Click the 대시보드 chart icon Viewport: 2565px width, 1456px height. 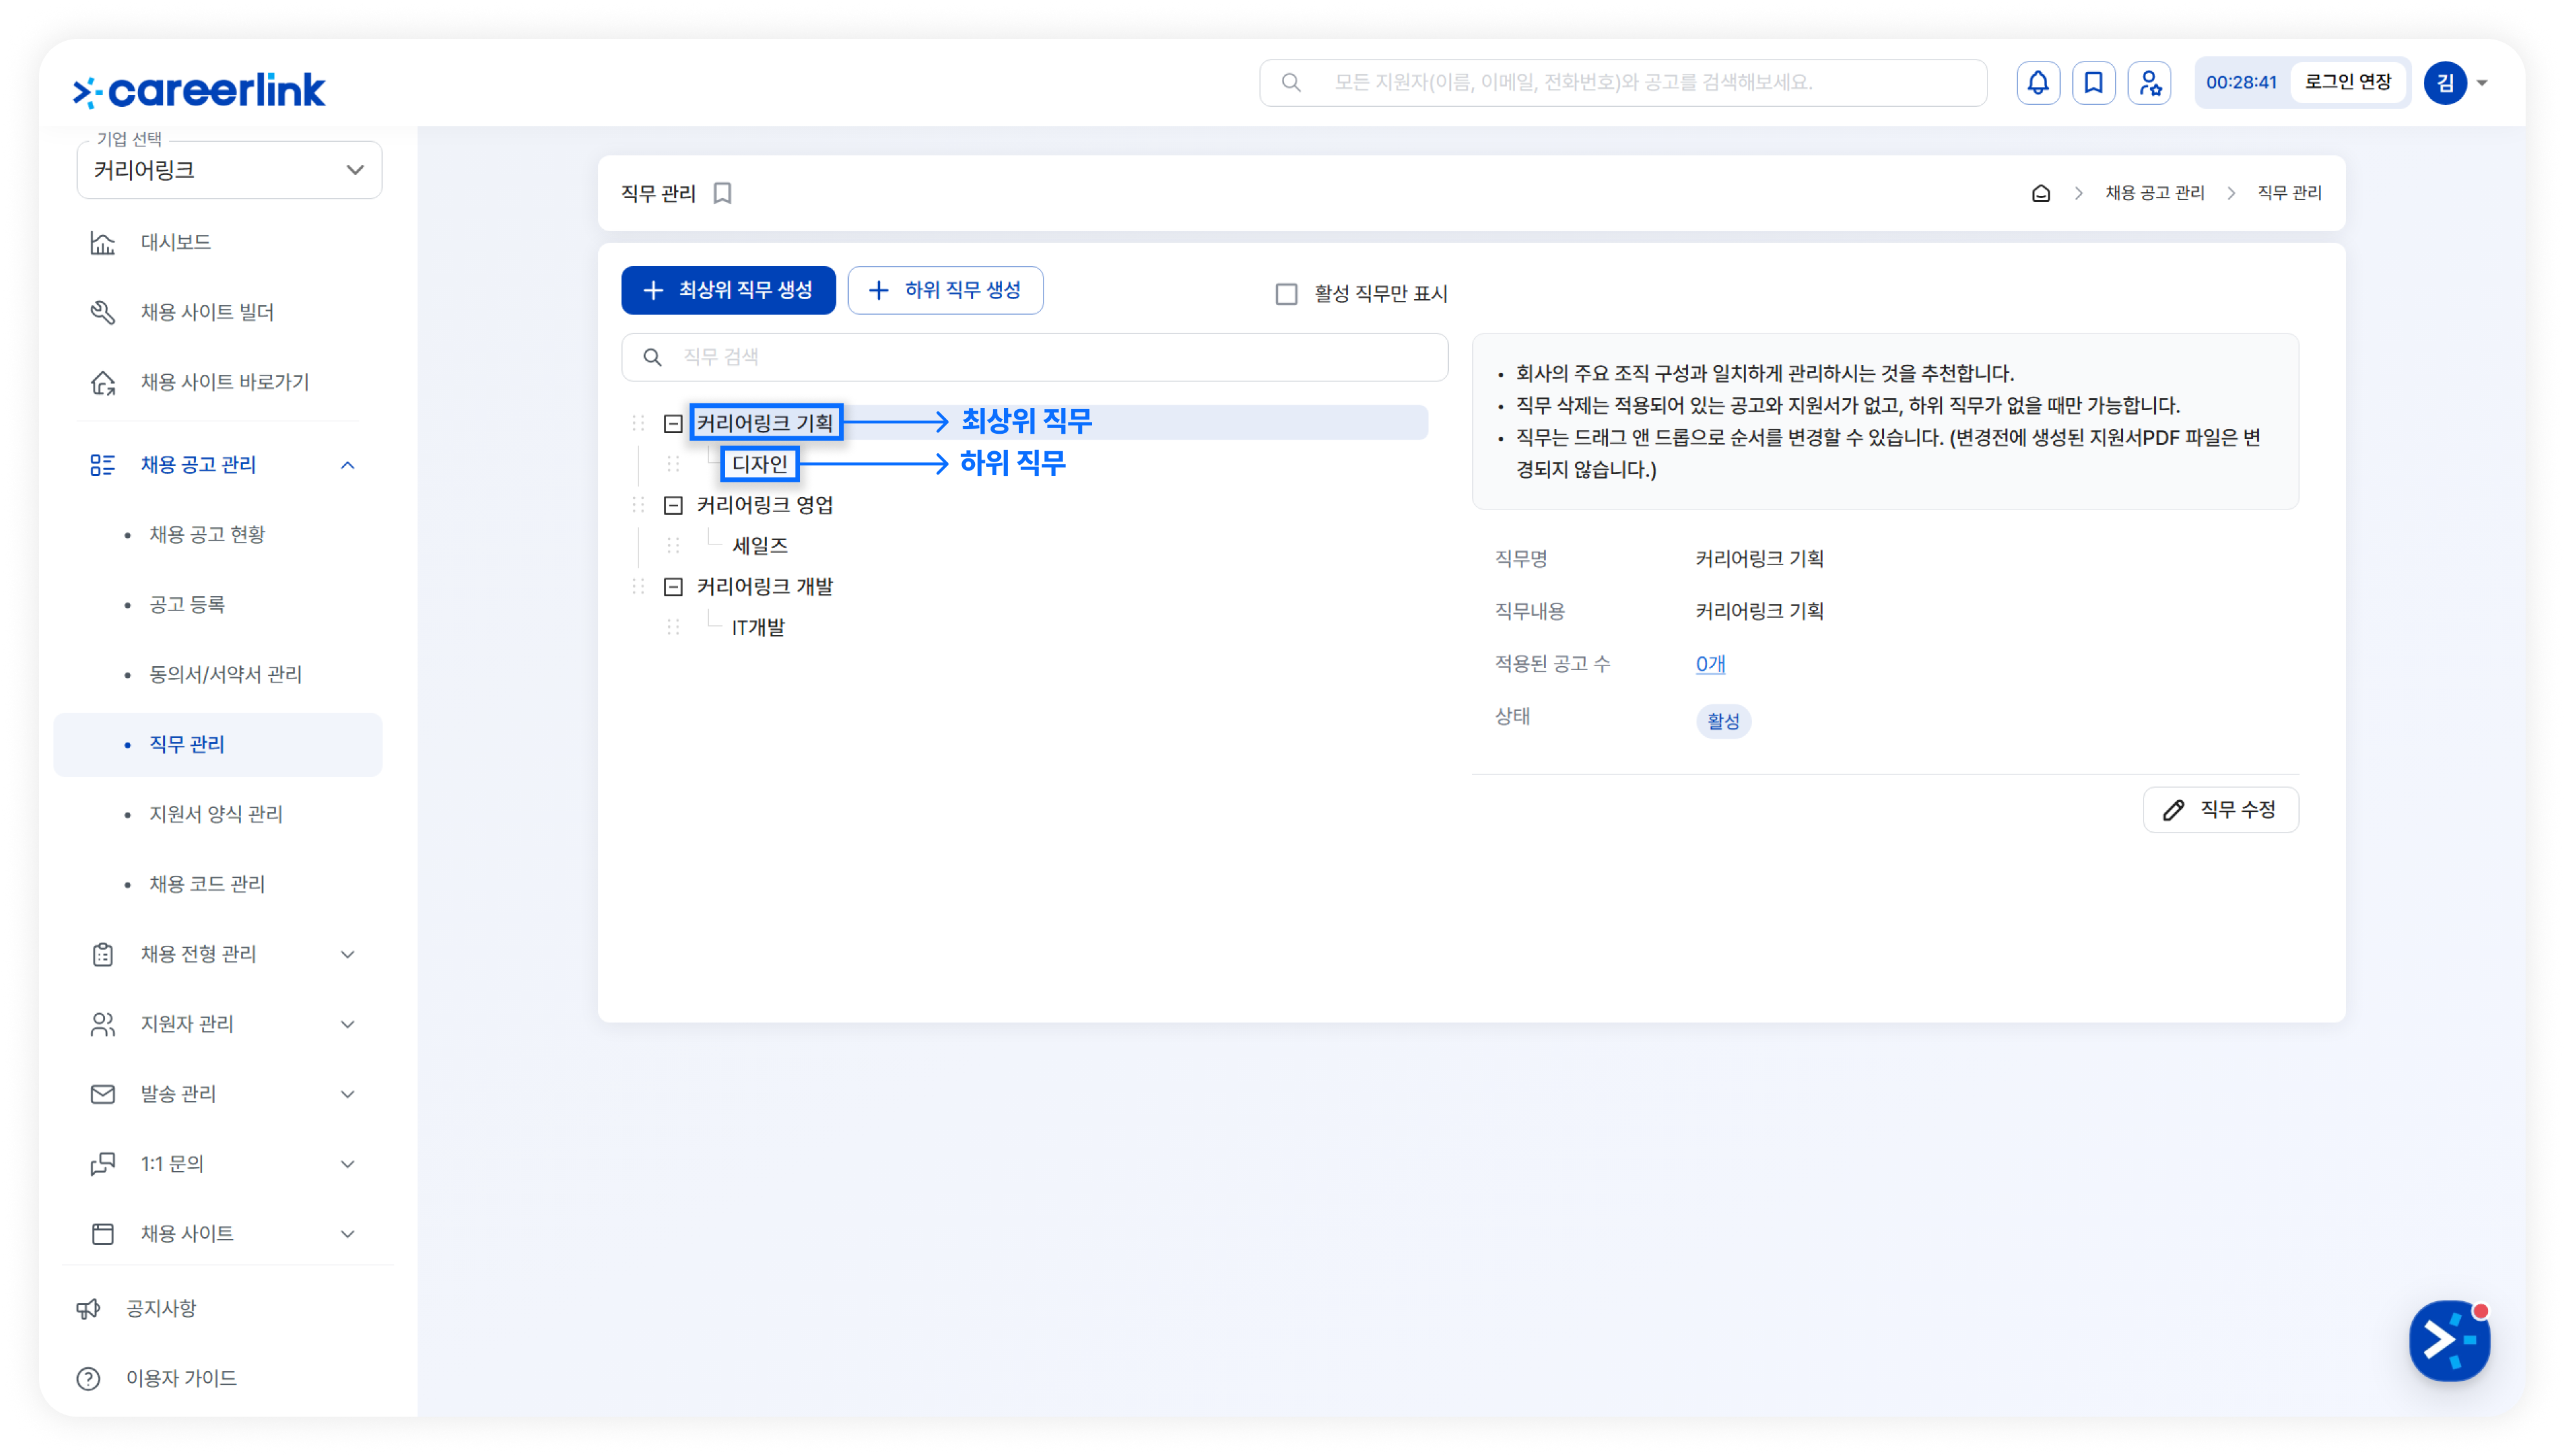coord(103,243)
